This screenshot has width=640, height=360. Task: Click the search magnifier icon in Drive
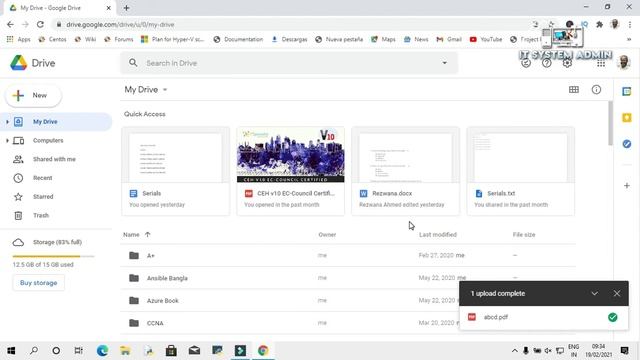coord(133,63)
